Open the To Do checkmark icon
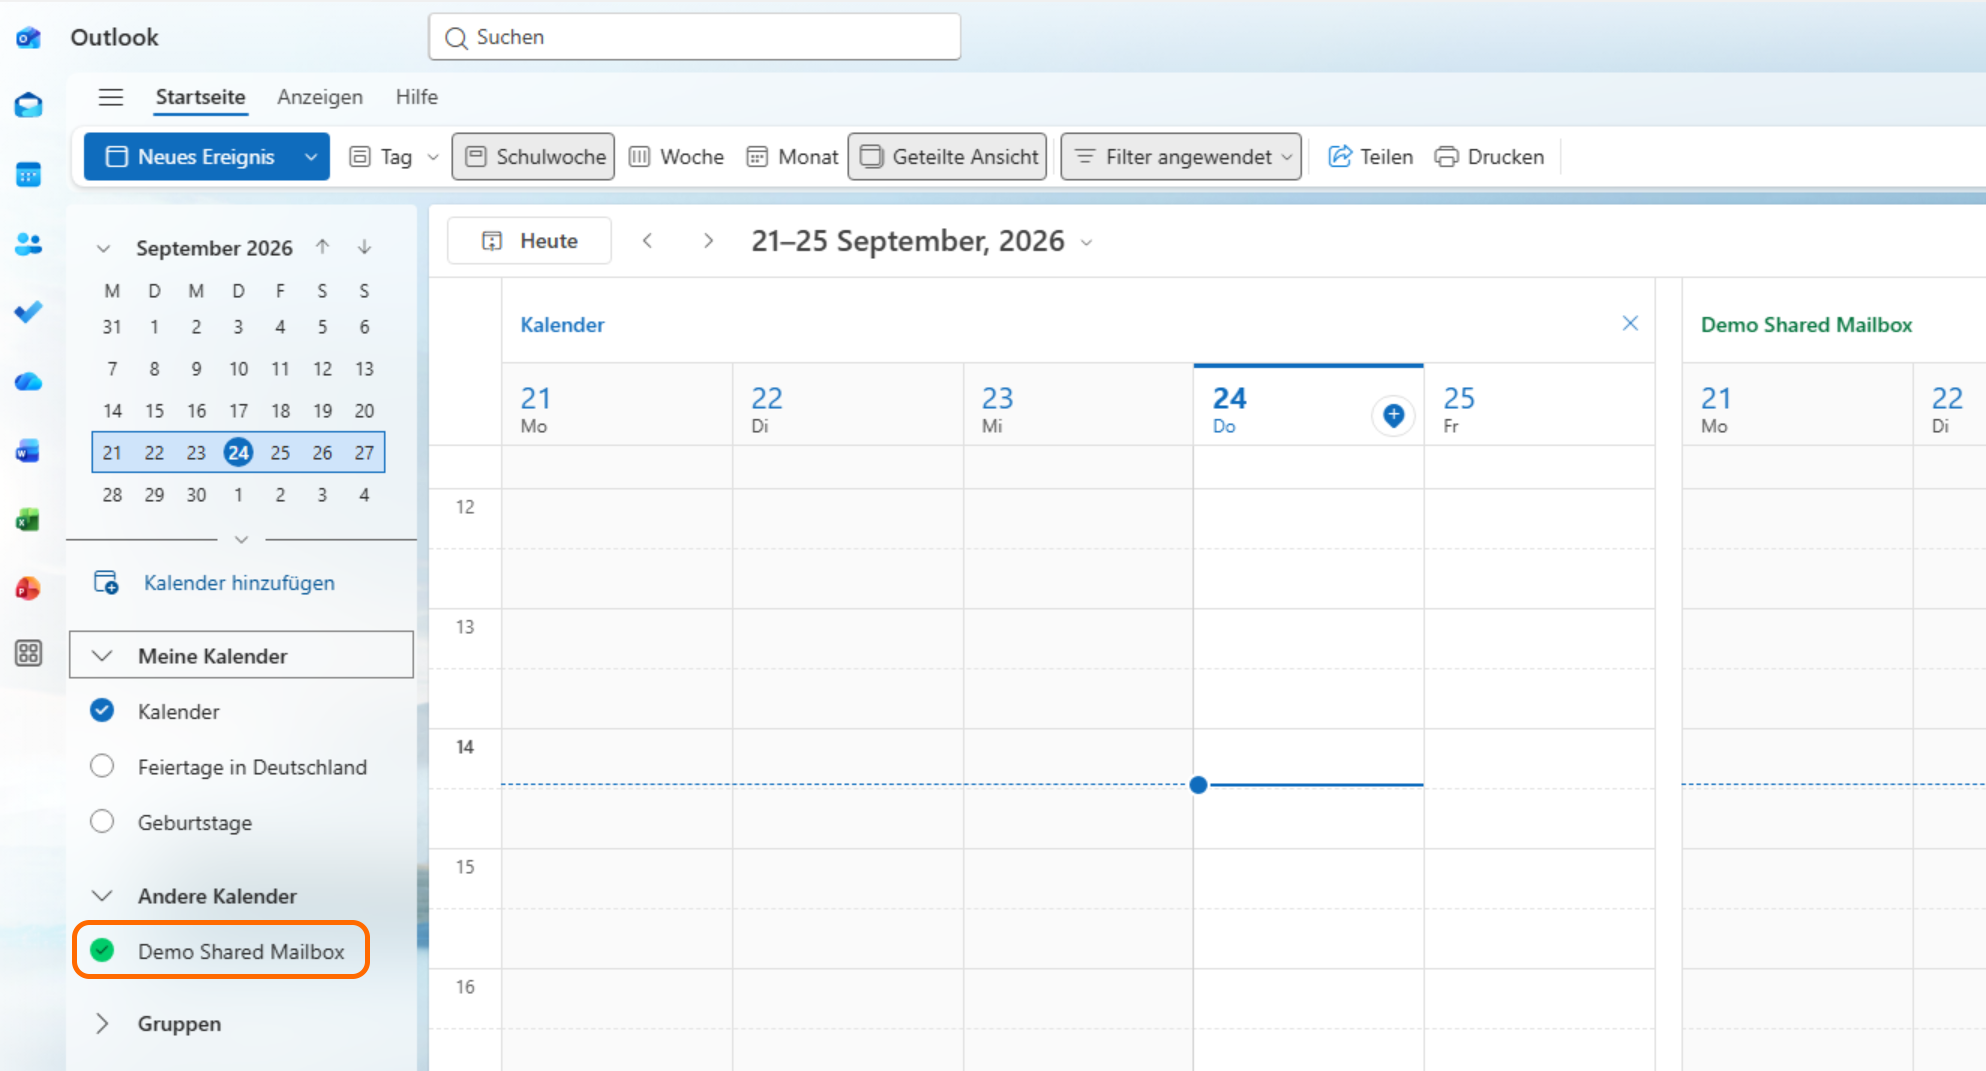The width and height of the screenshot is (1986, 1071). pyautogui.click(x=28, y=312)
